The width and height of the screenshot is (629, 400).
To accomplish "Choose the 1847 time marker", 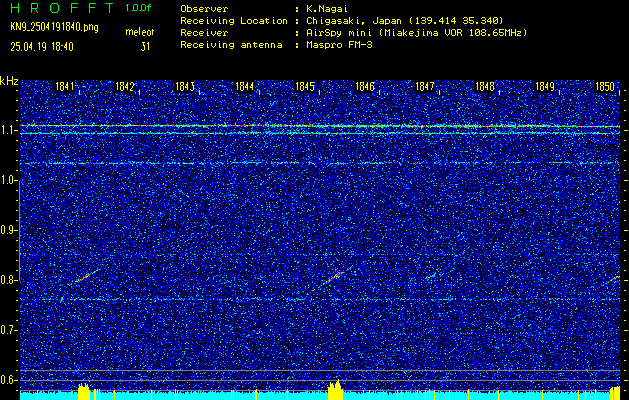I will pyautogui.click(x=425, y=87).
